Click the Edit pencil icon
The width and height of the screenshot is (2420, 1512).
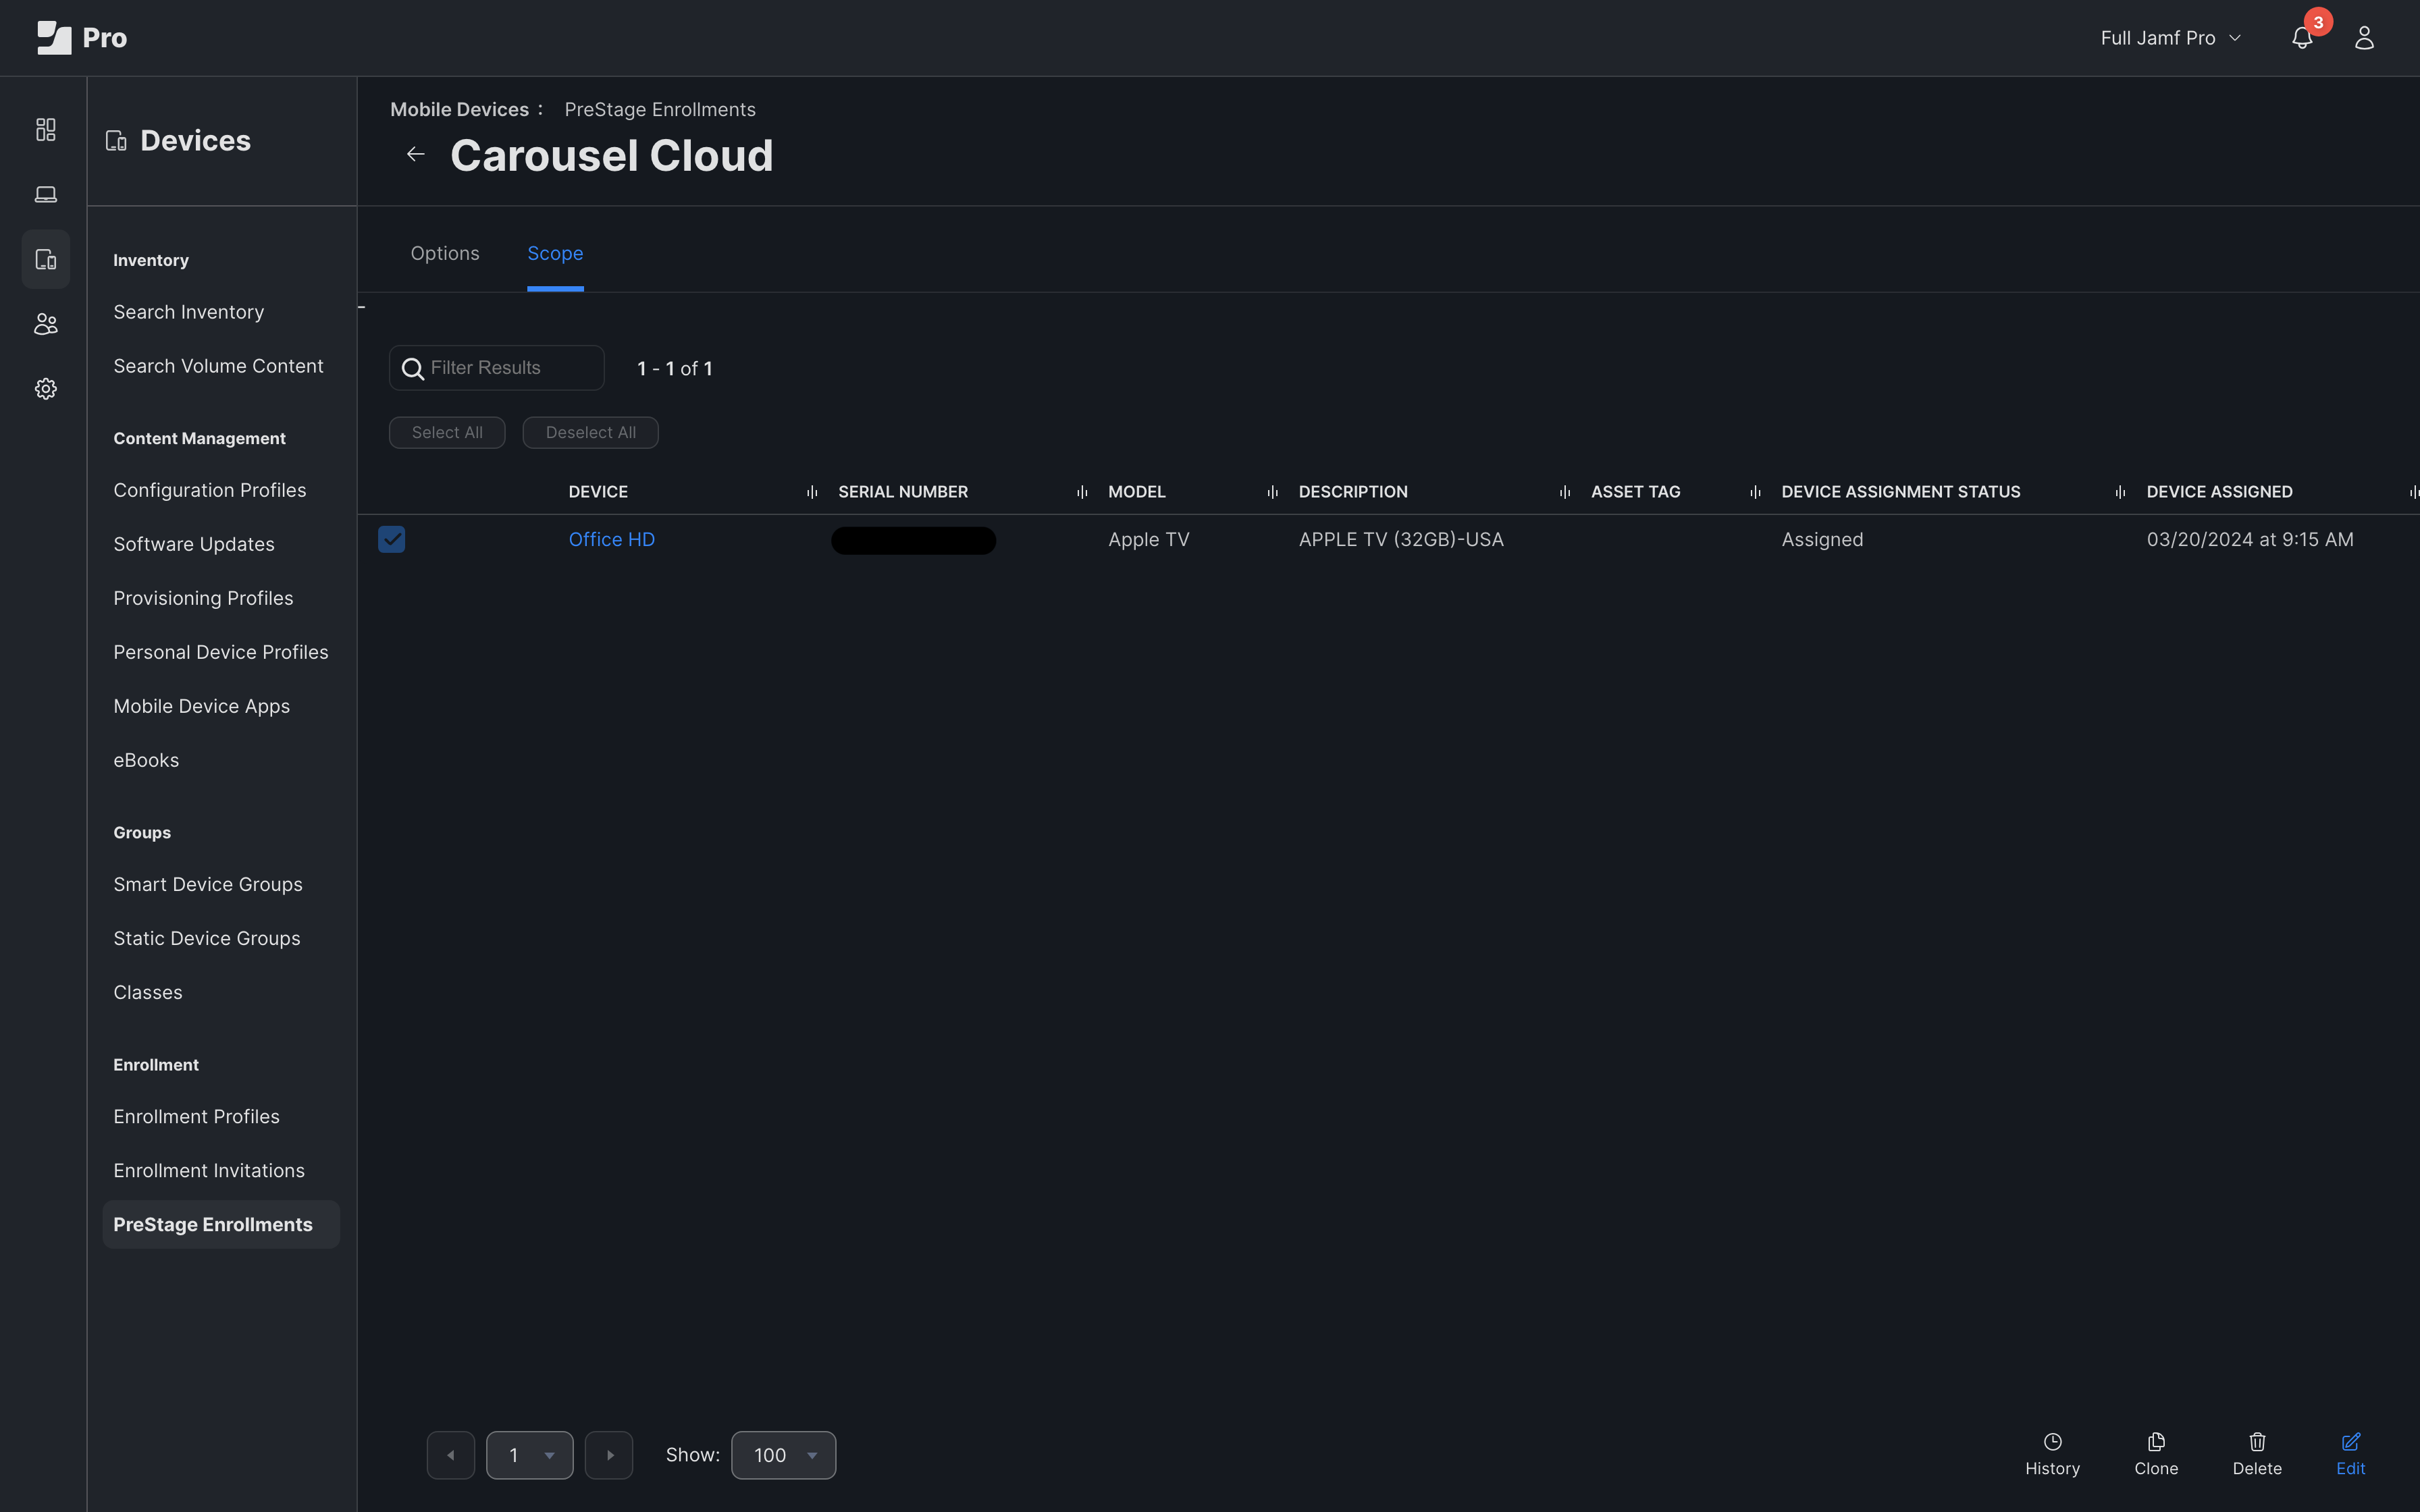click(2350, 1441)
